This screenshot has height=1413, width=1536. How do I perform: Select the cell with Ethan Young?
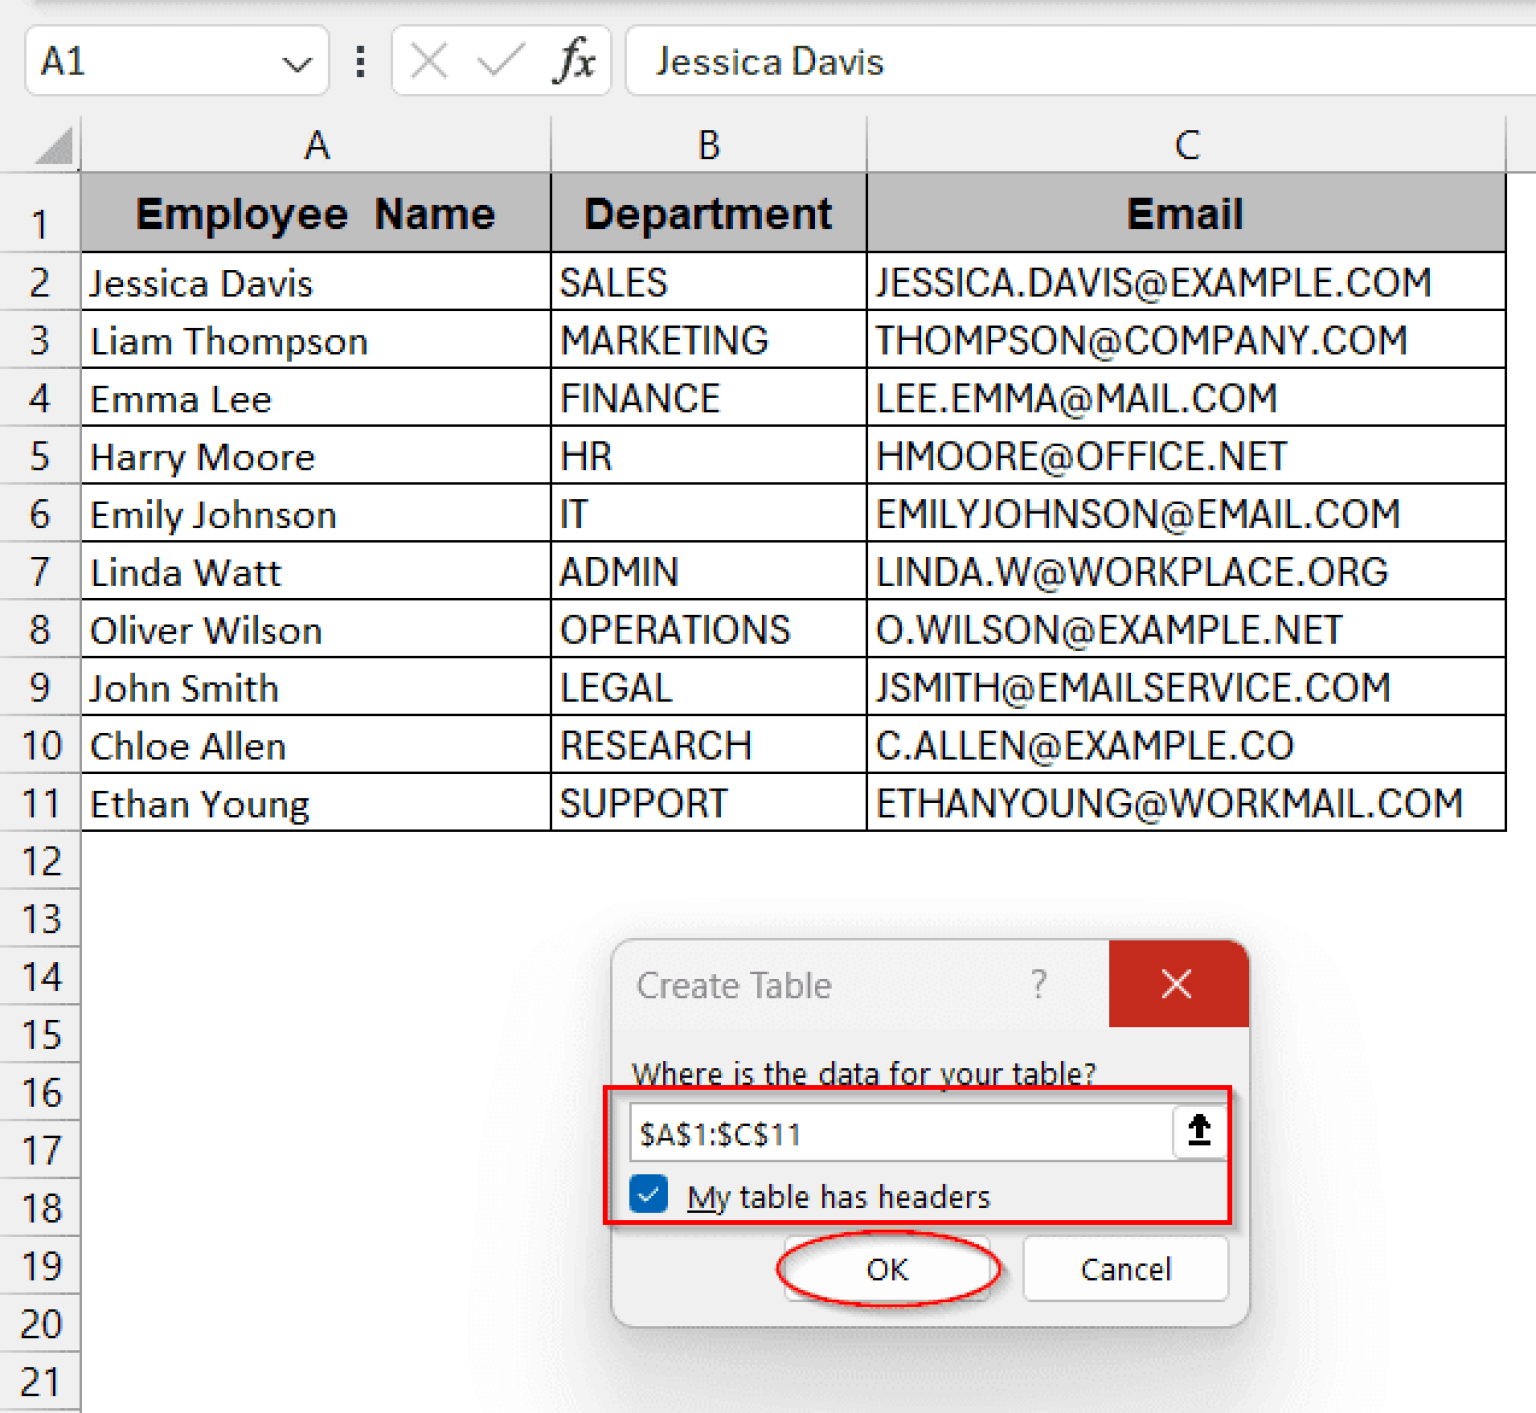pos(200,803)
